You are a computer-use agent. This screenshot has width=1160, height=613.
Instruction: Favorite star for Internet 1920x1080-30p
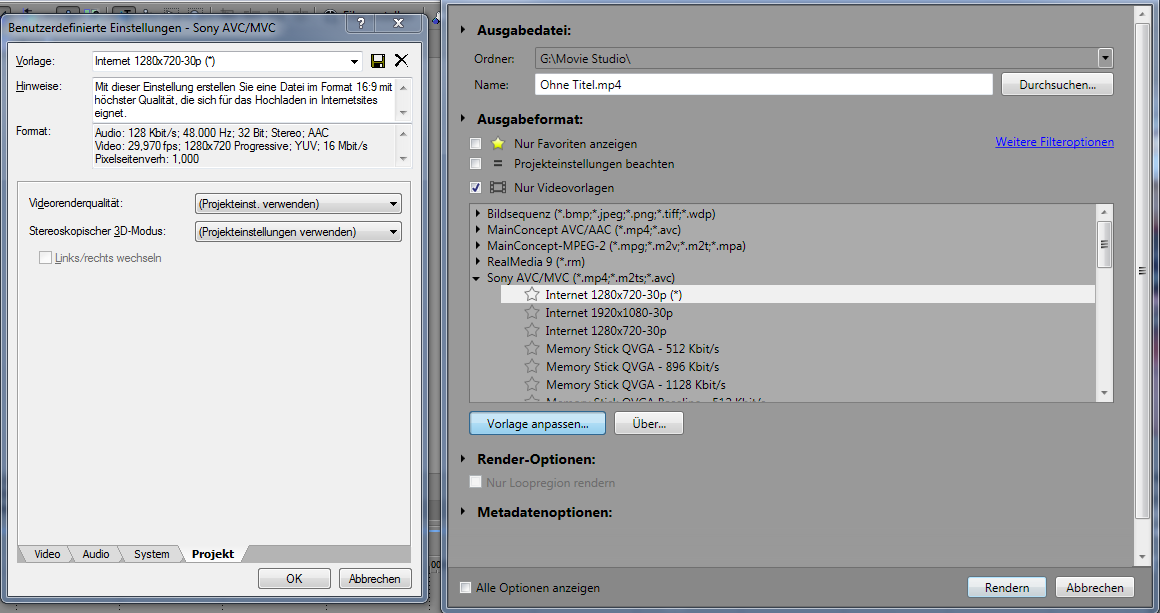(x=532, y=312)
